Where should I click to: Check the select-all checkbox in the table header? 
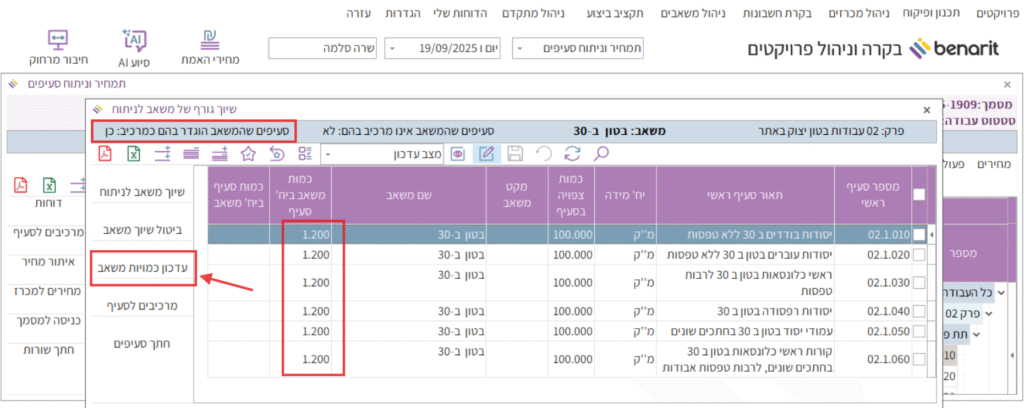tap(918, 196)
